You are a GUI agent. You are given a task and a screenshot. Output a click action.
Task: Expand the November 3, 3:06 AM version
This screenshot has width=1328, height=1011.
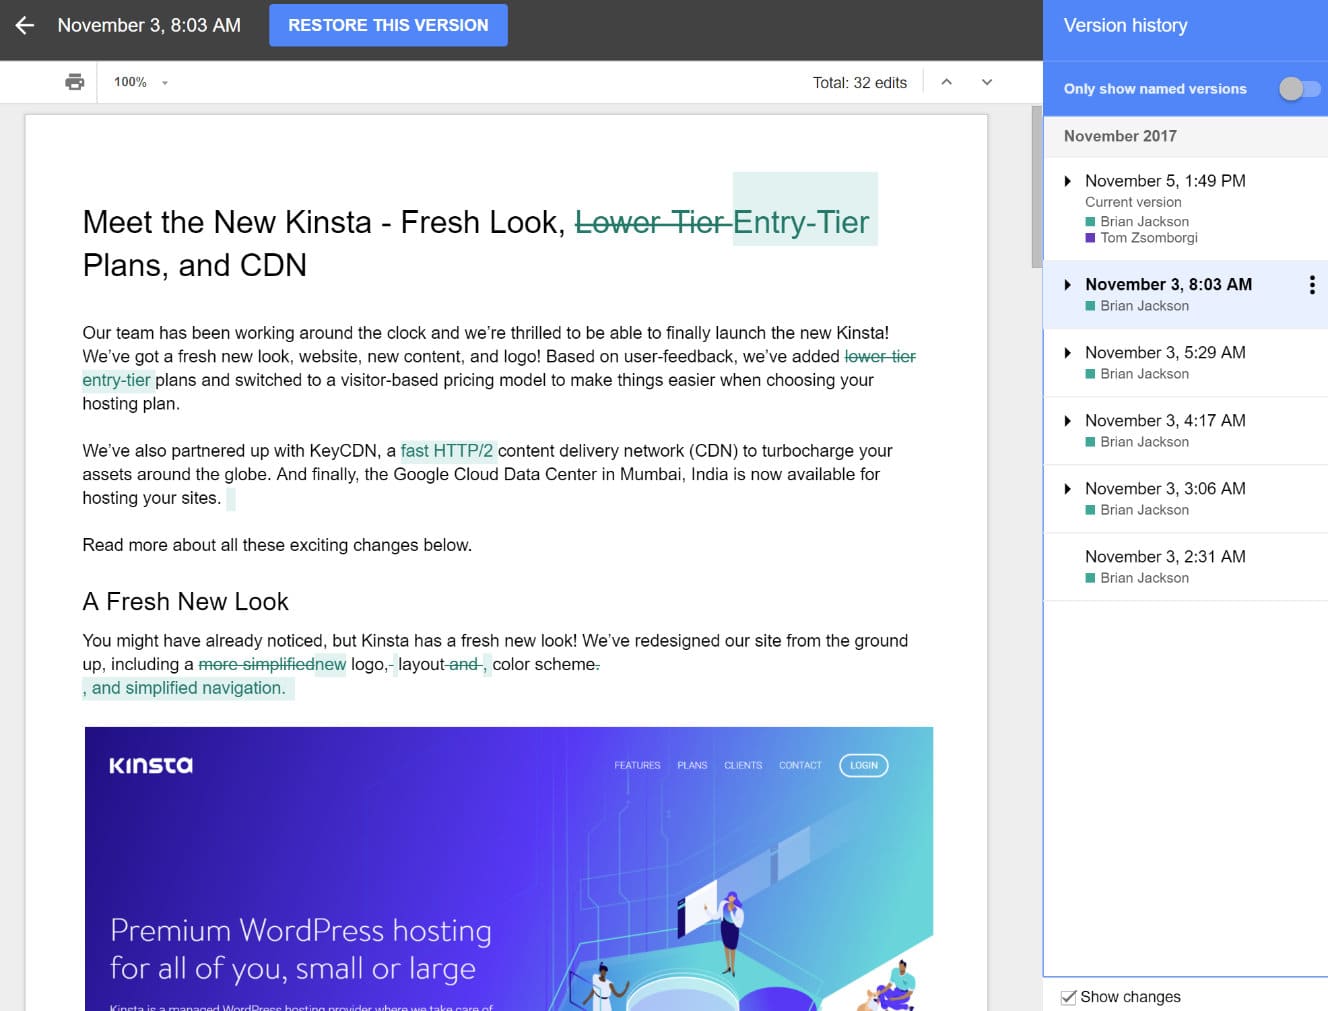click(x=1068, y=488)
